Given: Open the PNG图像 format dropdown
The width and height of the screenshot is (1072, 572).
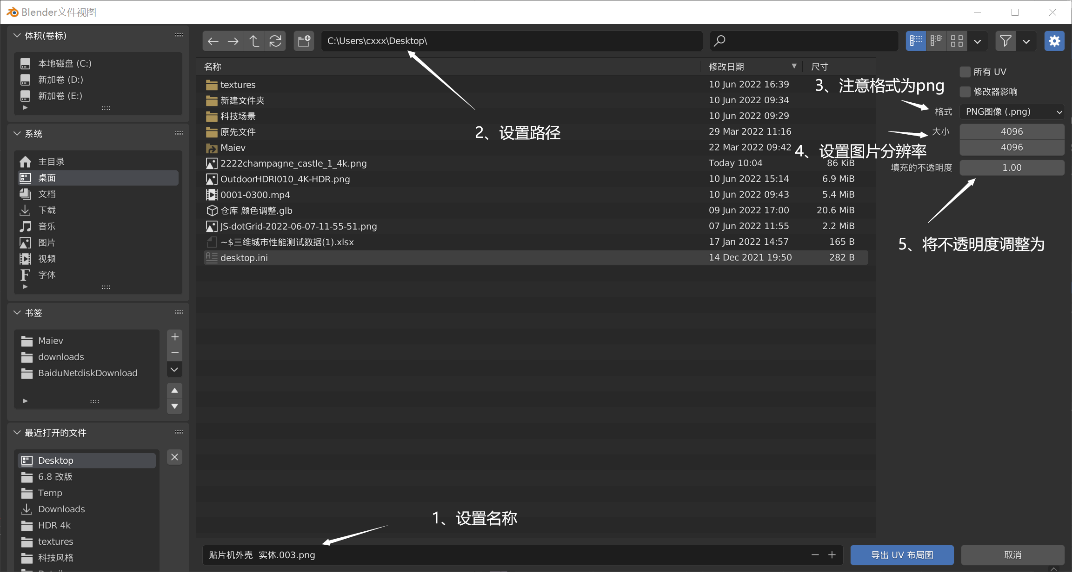Looking at the screenshot, I should (x=1012, y=111).
